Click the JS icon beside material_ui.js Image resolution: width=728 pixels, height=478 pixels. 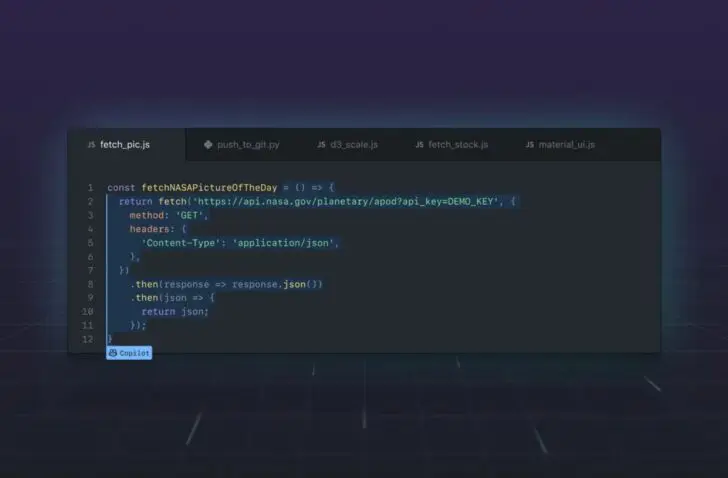click(530, 145)
